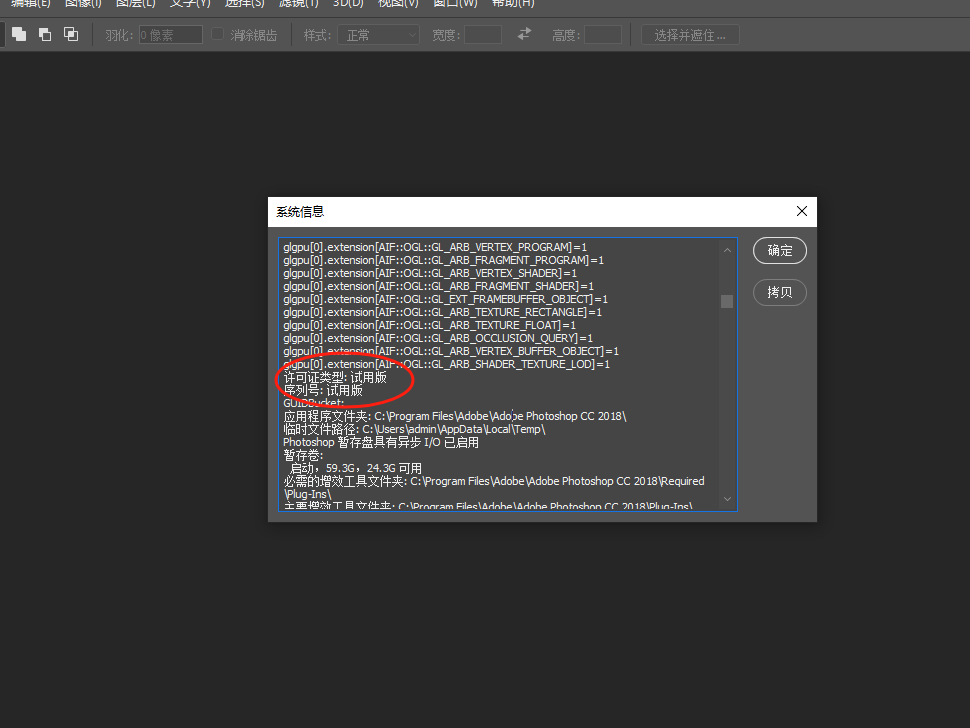
Task: Toggle the 消除锯齿 checkbox
Action: pyautogui.click(x=218, y=34)
